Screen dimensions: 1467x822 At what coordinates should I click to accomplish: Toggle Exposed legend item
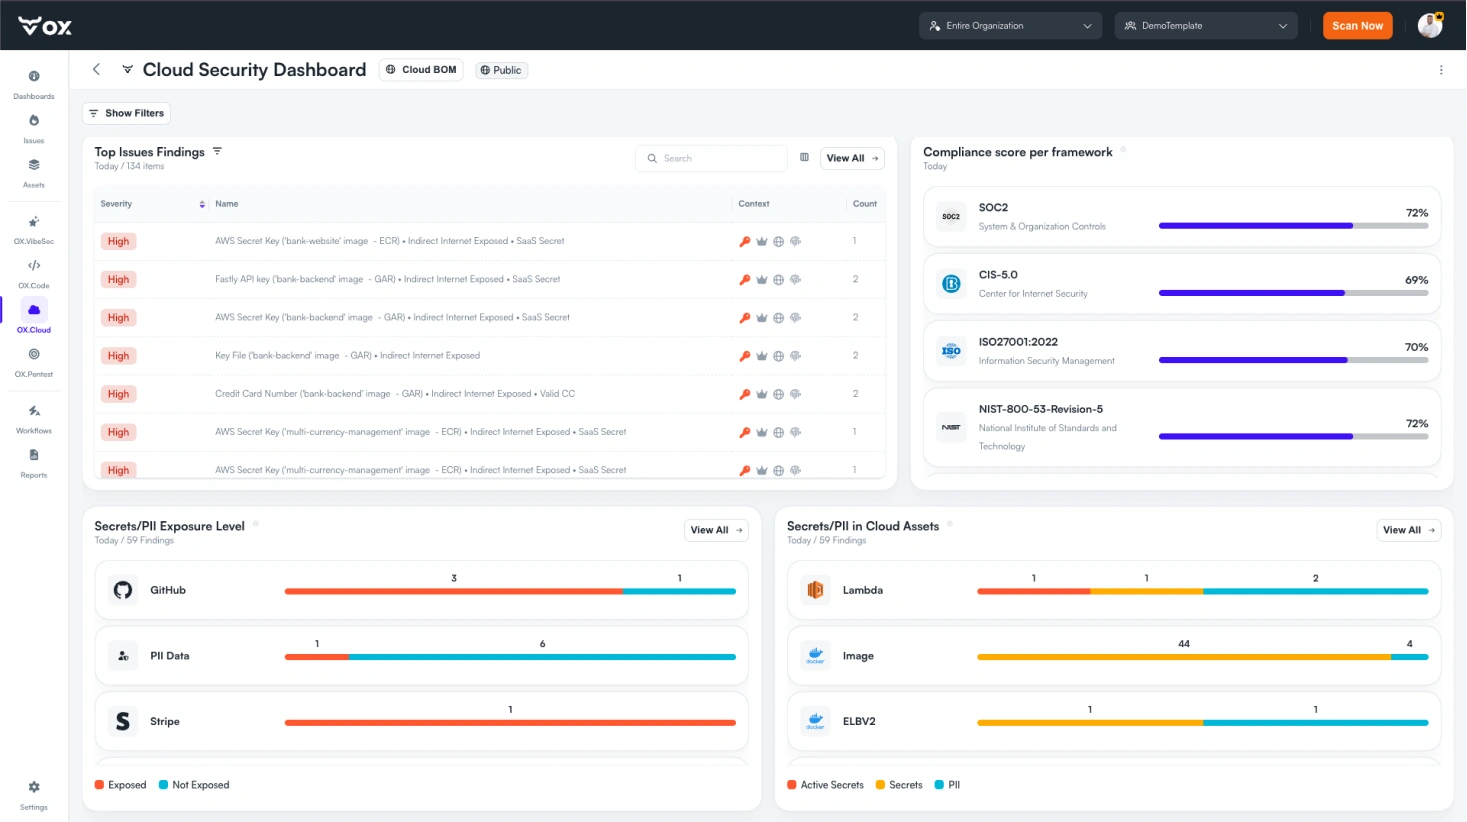120,785
